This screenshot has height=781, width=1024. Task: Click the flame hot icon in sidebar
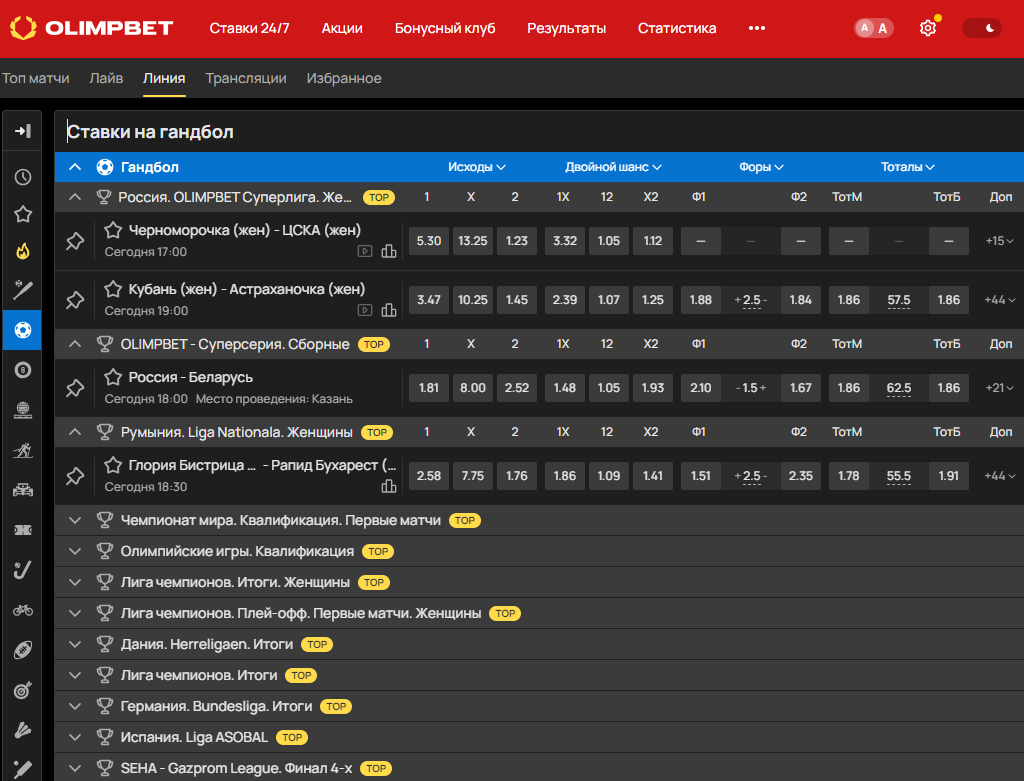[x=23, y=251]
